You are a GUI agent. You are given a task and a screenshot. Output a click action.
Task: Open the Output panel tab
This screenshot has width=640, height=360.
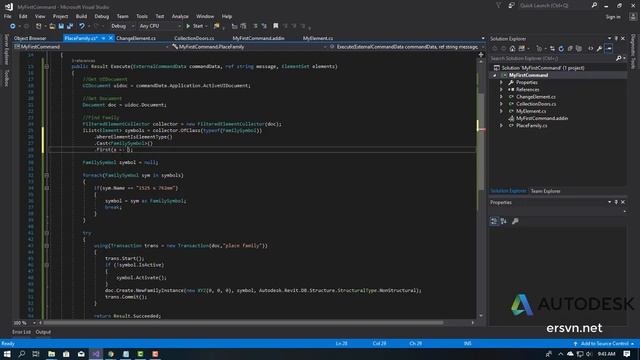(43, 332)
